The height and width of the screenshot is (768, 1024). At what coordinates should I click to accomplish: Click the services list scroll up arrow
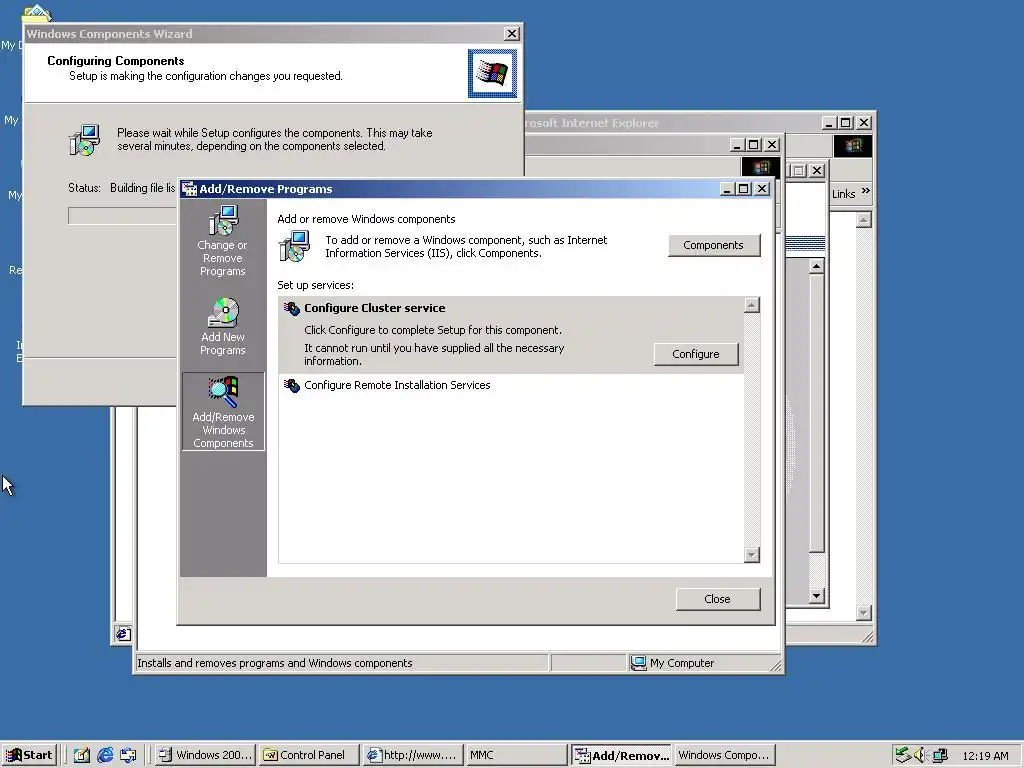click(752, 305)
